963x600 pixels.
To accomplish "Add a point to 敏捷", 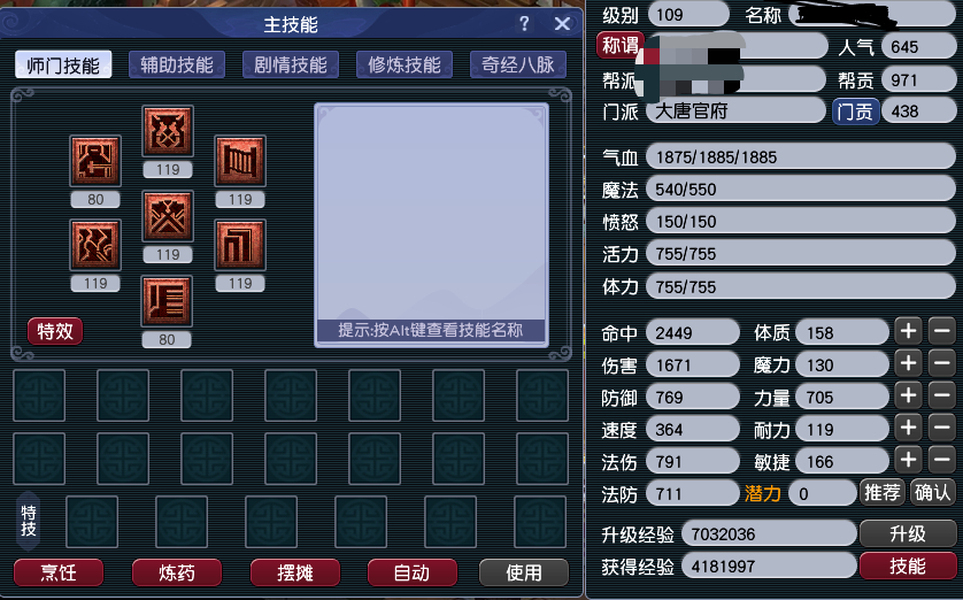I will pos(907,460).
